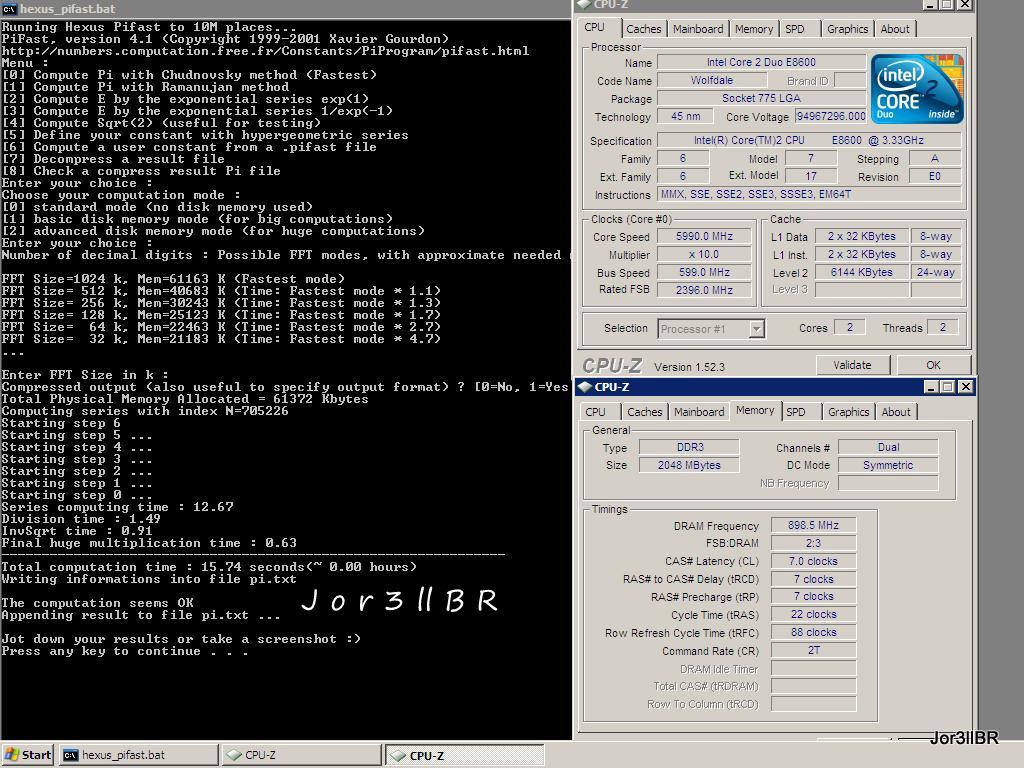Click the Instructions field MMX, SSE, SSE2
The width and height of the screenshot is (1024, 768).
[x=809, y=194]
